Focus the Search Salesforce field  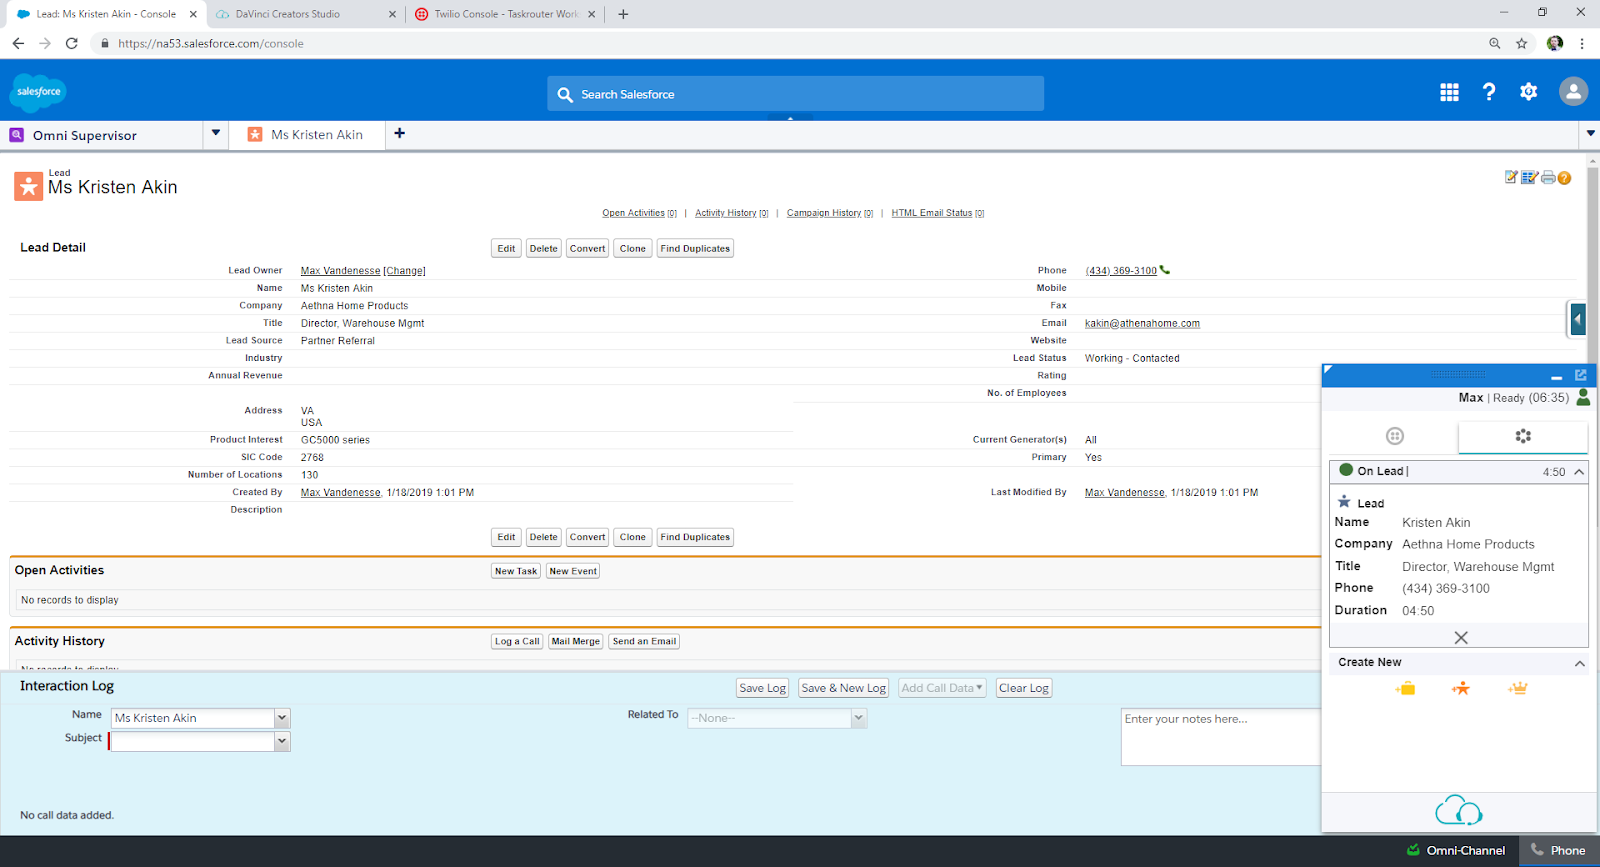click(x=795, y=94)
